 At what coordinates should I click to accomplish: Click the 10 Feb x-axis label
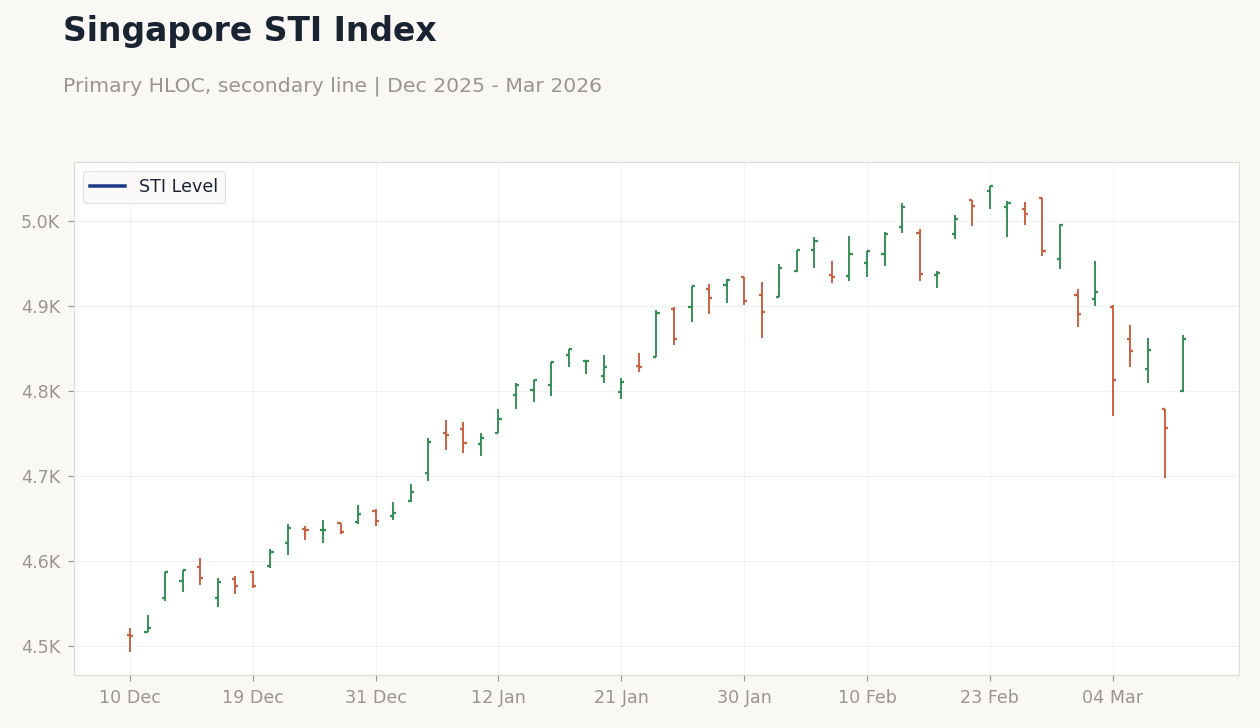point(867,698)
